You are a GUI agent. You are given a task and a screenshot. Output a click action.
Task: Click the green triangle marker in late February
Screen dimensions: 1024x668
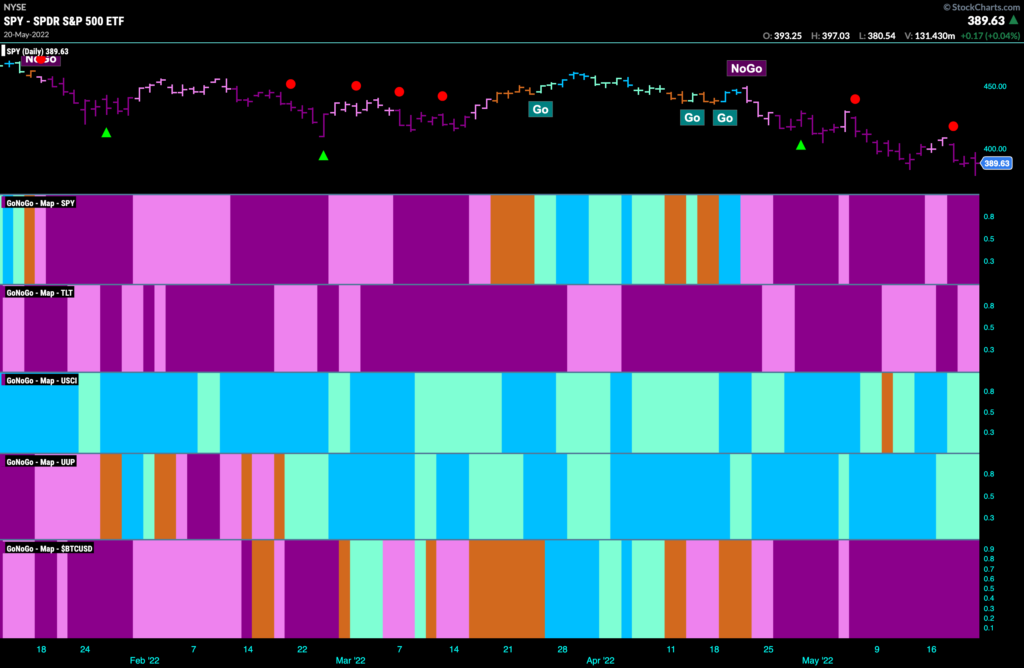point(323,155)
